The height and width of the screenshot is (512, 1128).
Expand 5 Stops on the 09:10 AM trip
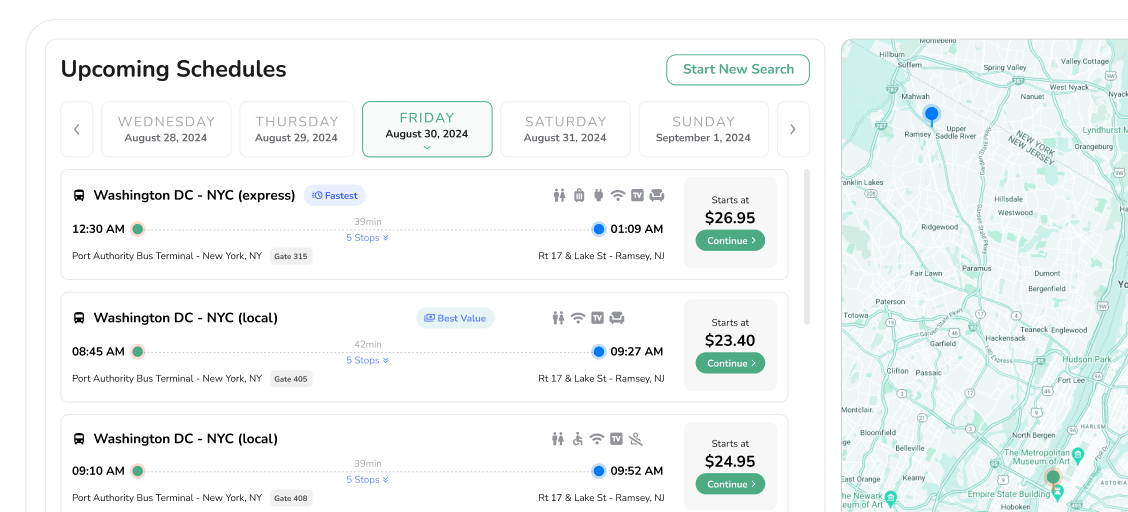tap(368, 480)
